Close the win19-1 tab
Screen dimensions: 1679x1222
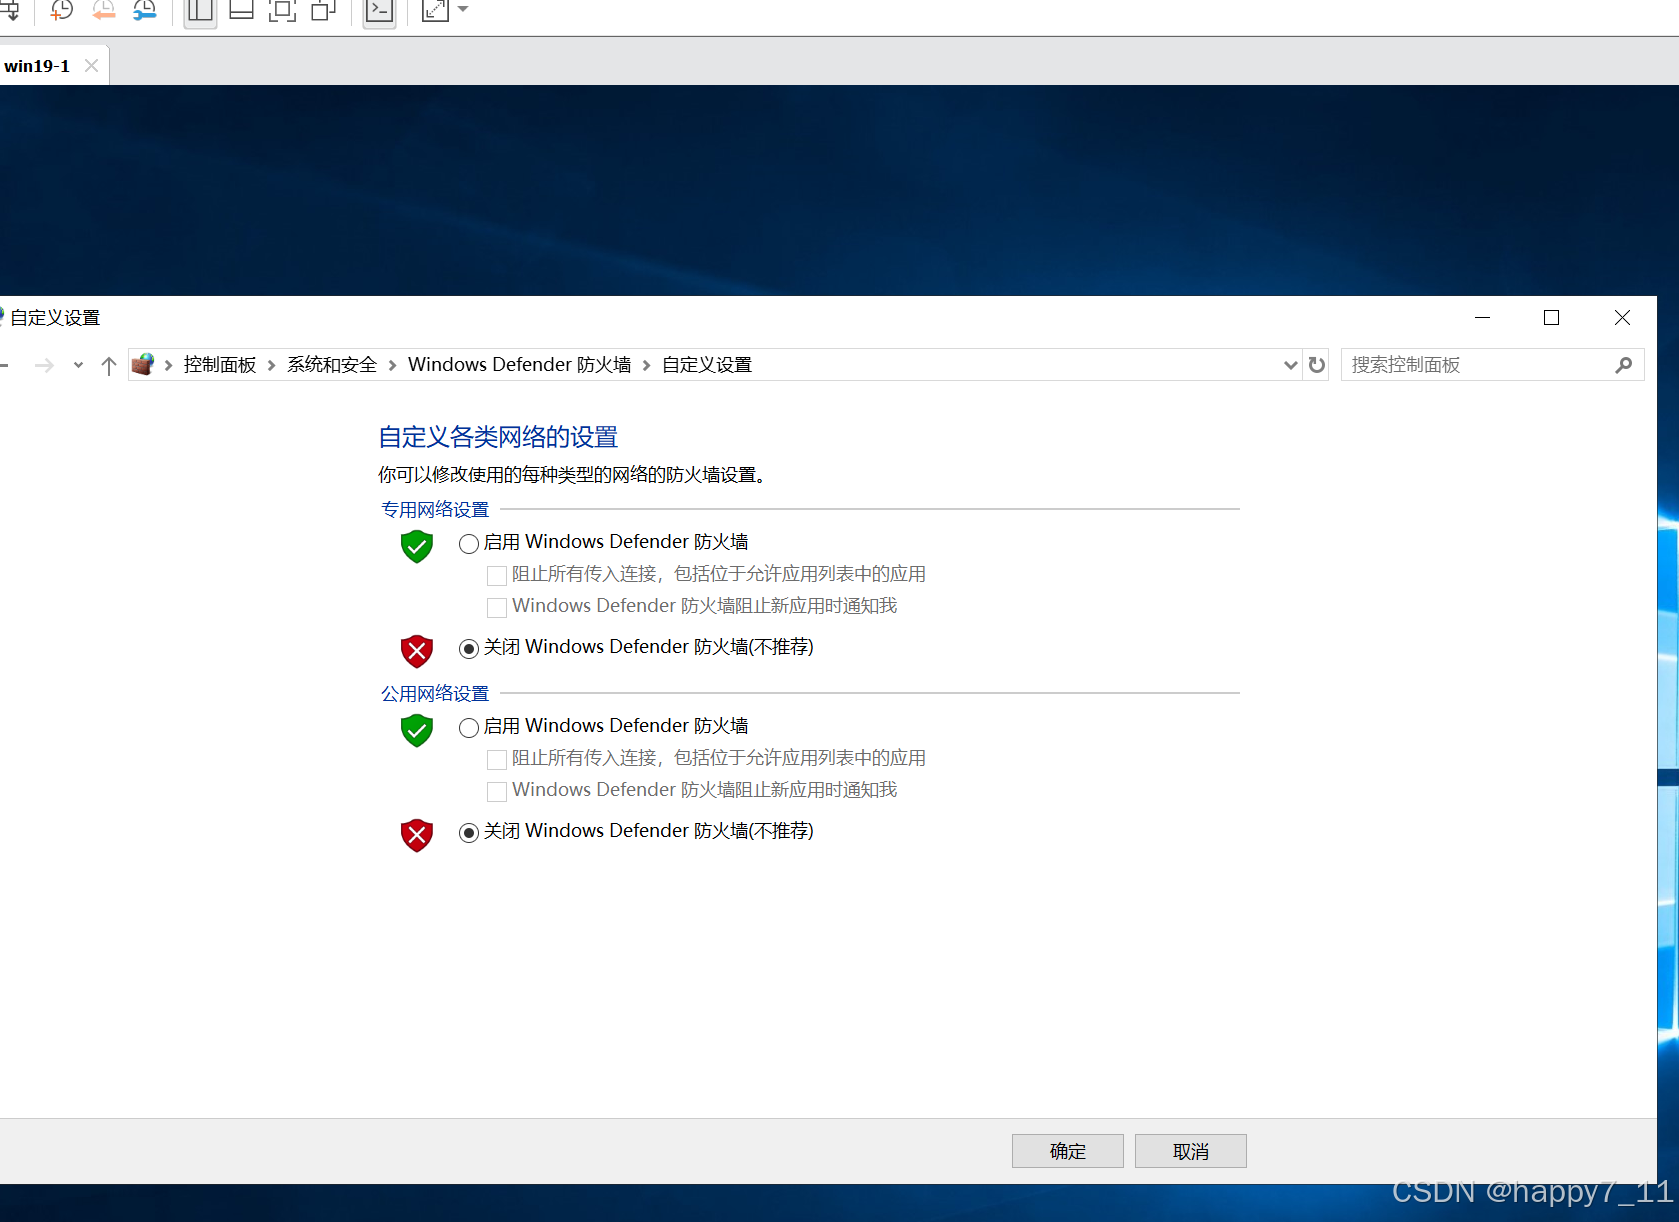[x=91, y=65]
